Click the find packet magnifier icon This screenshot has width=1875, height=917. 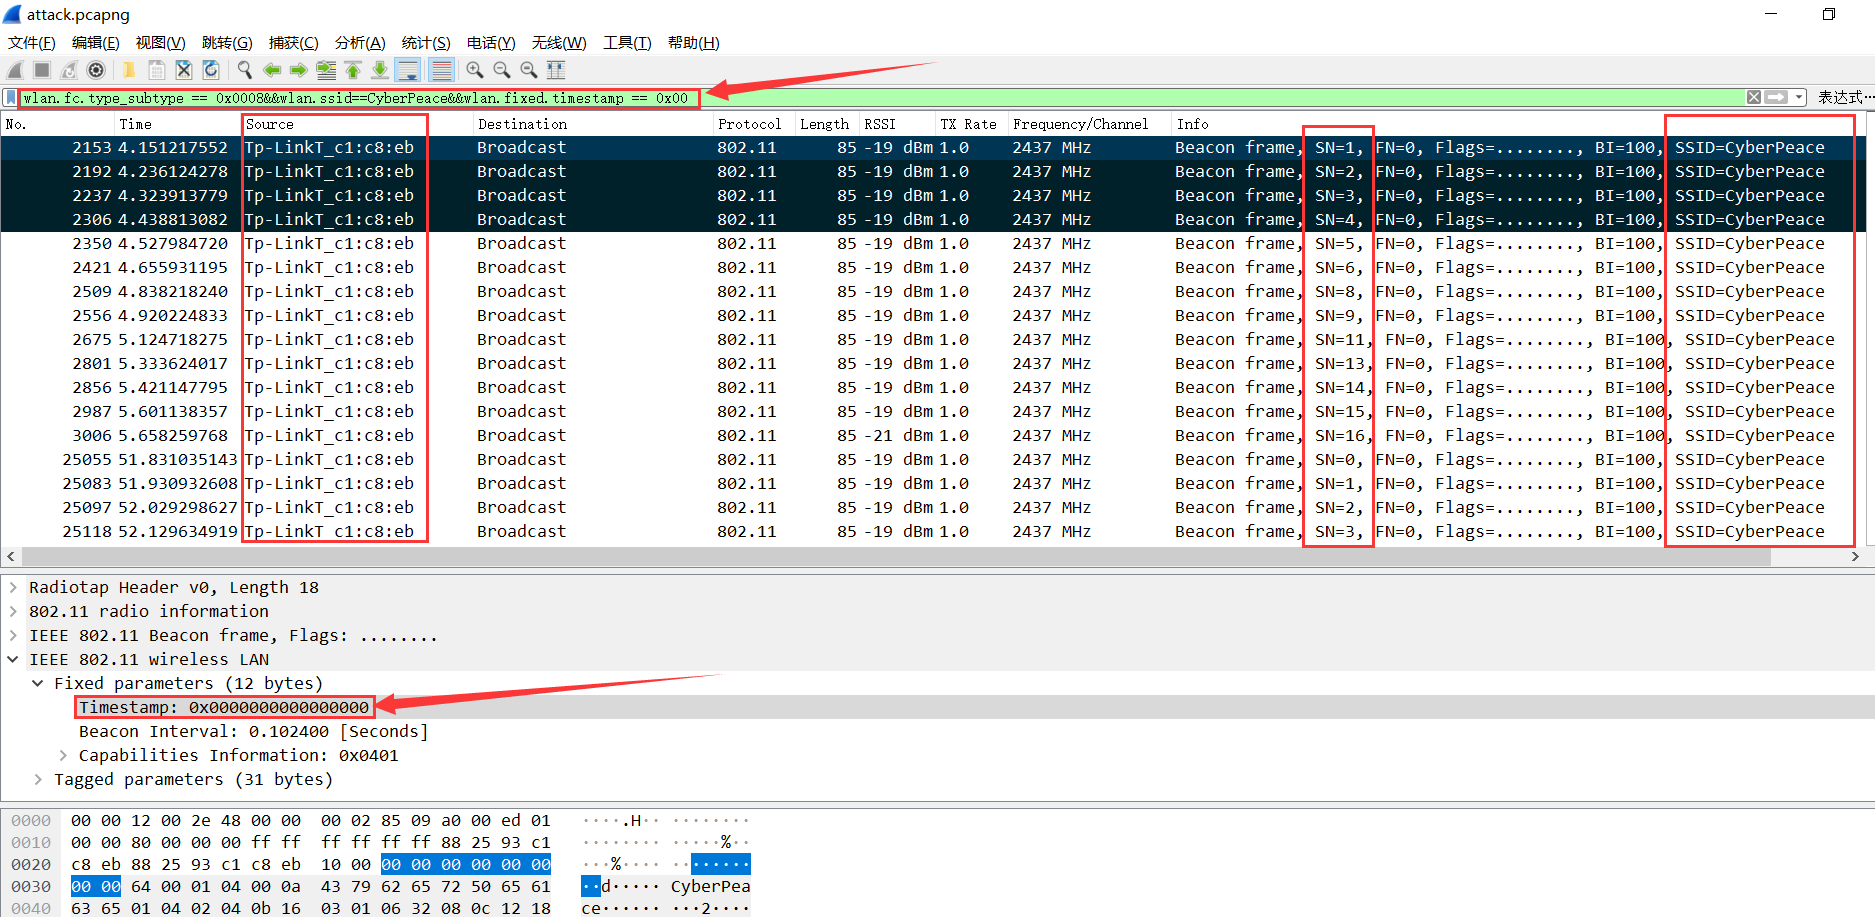244,70
